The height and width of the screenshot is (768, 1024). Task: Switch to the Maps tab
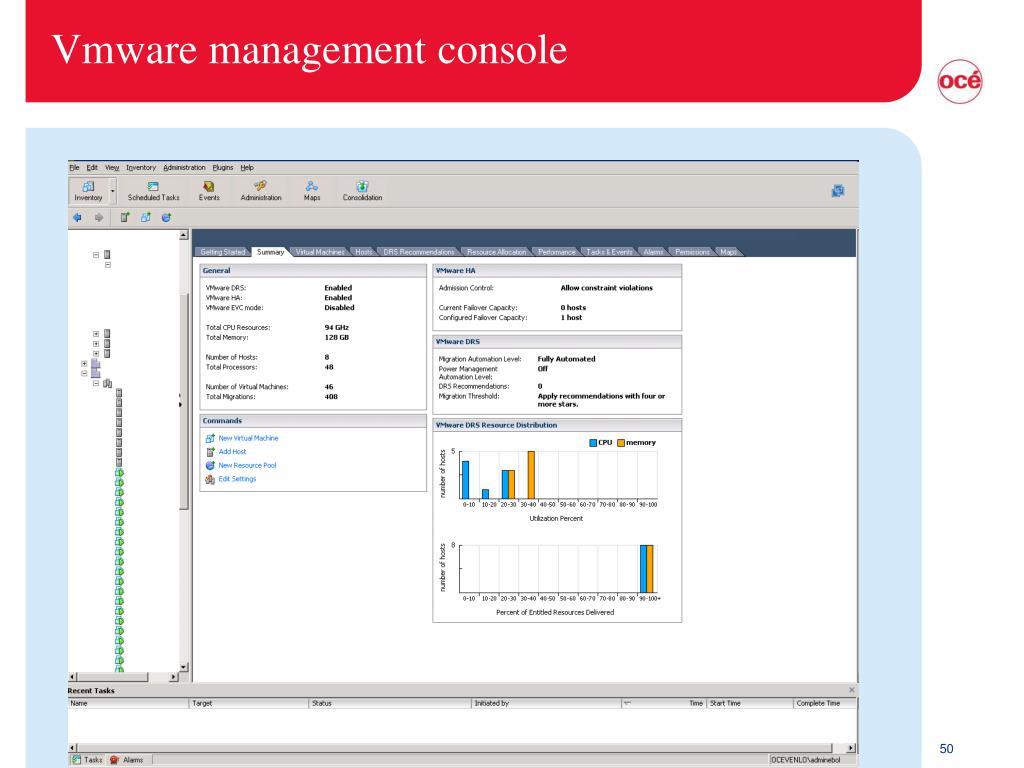pos(728,252)
